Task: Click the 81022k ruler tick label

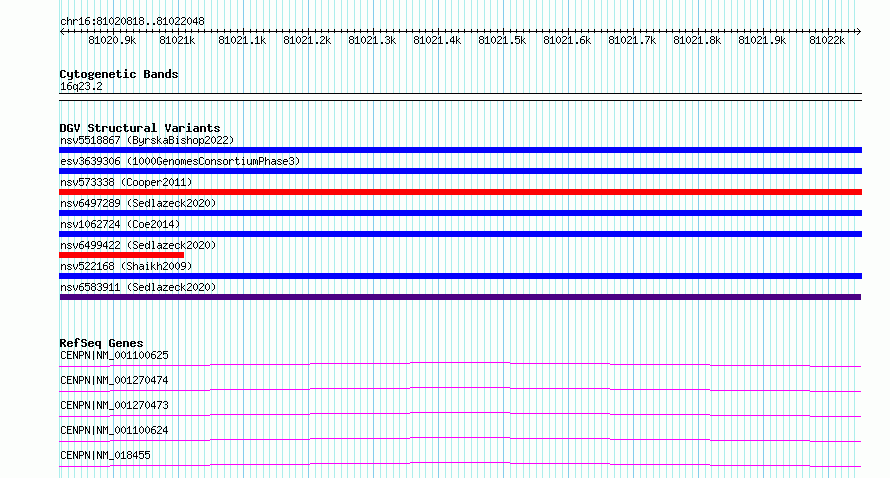Action: tap(827, 40)
